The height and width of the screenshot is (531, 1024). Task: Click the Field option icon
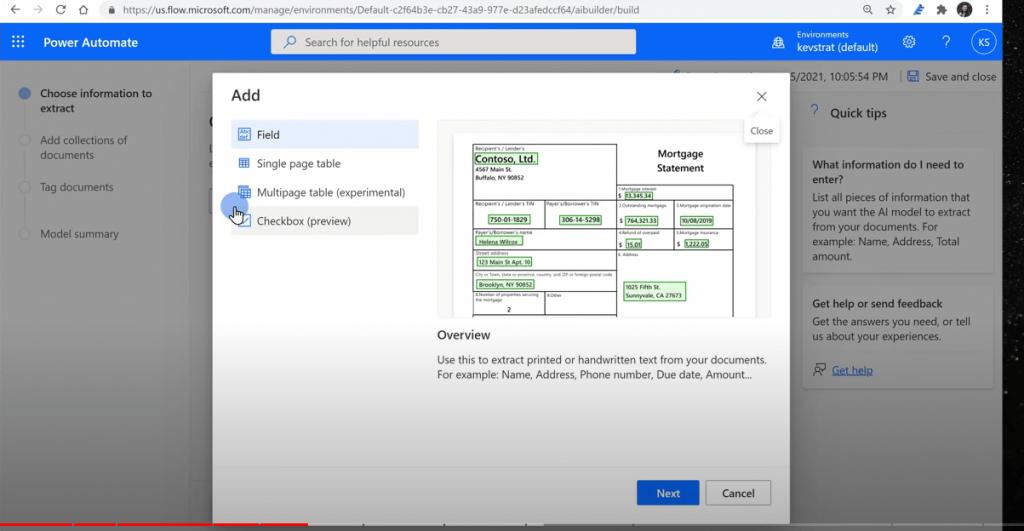[244, 135]
